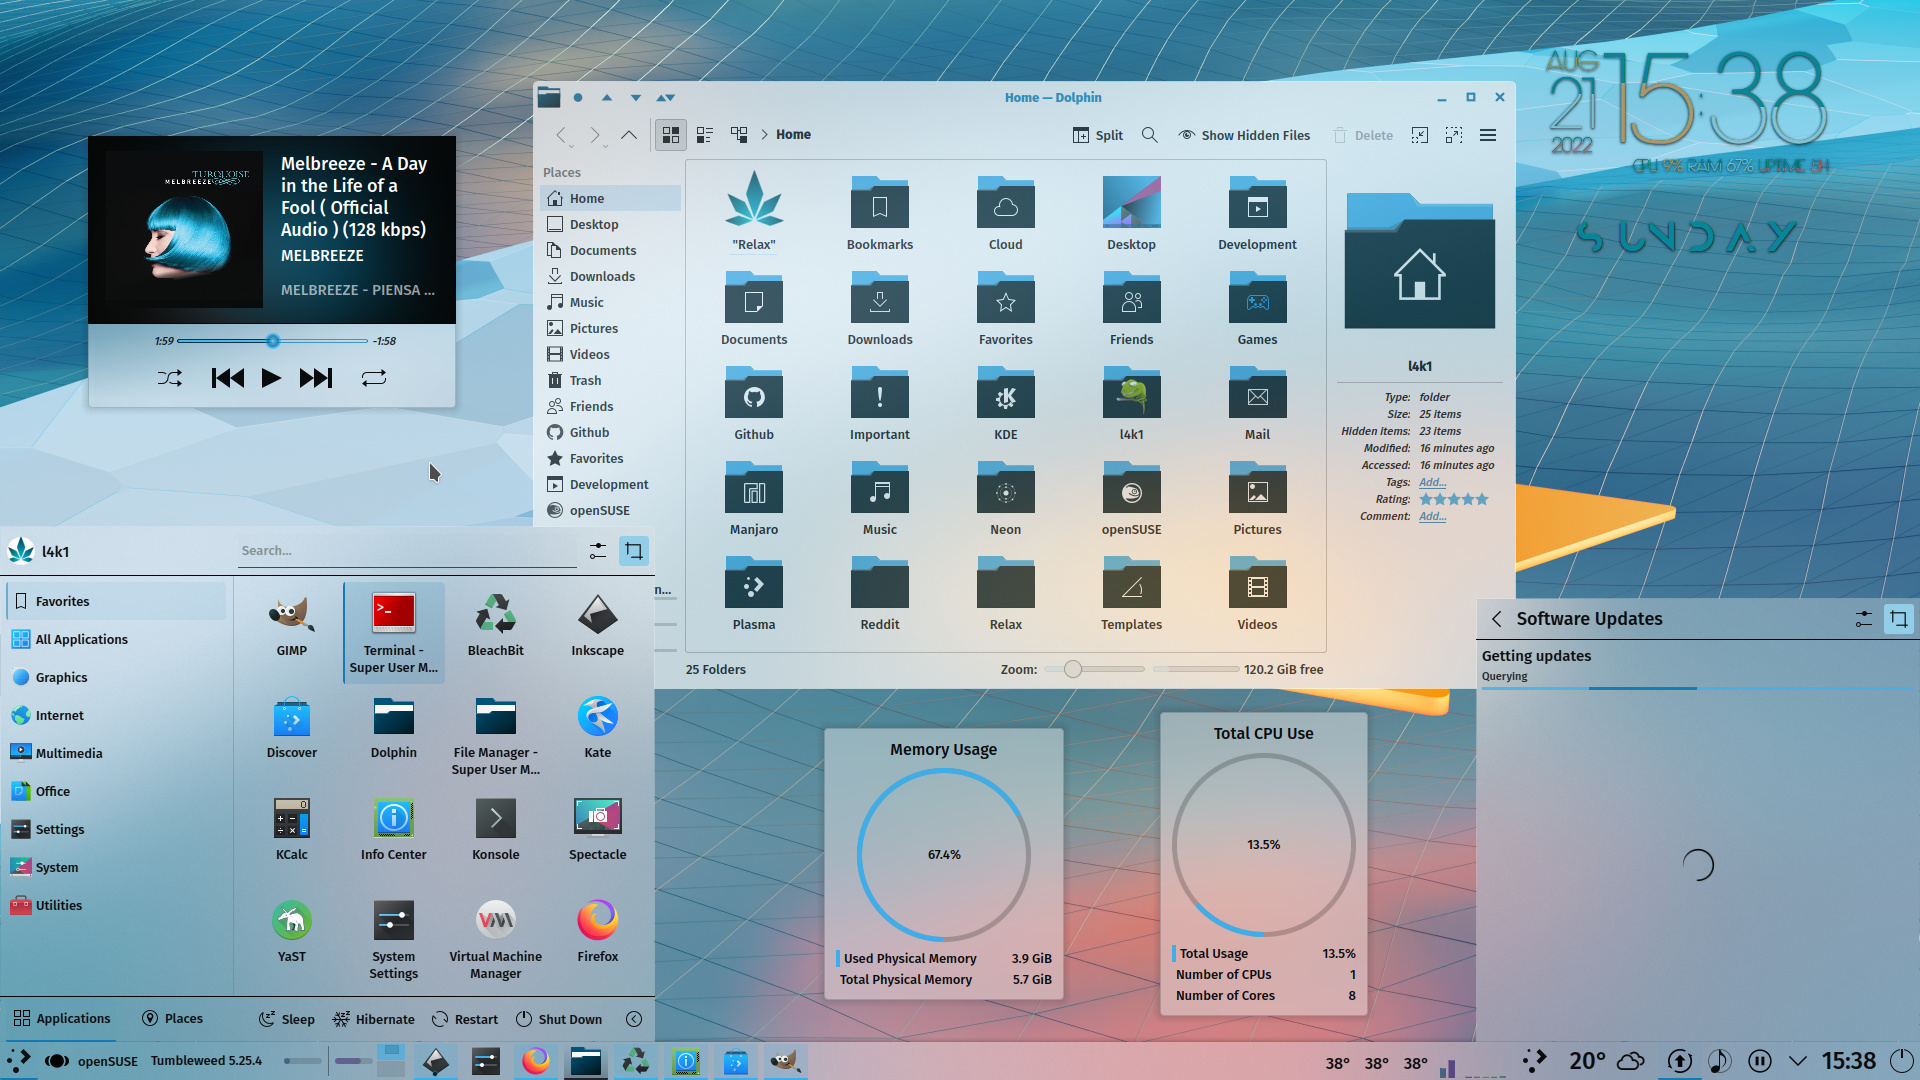Select Trash in Dolphin Places sidebar

coord(610,380)
